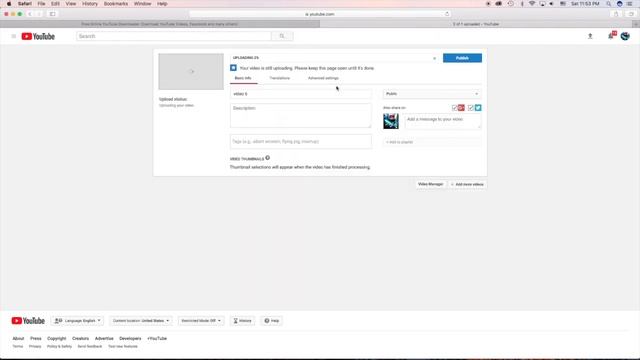
Task: Open the account avatar menu
Action: pyautogui.click(x=625, y=36)
